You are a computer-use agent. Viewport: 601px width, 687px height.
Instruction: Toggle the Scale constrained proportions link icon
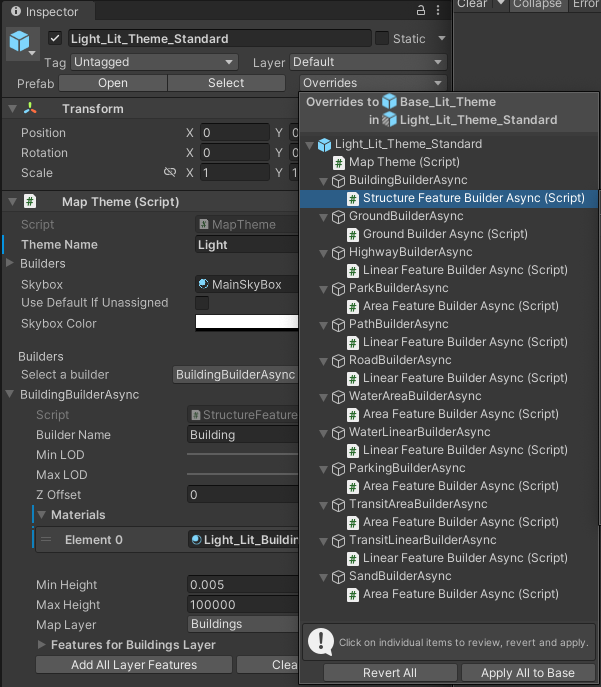pos(170,172)
